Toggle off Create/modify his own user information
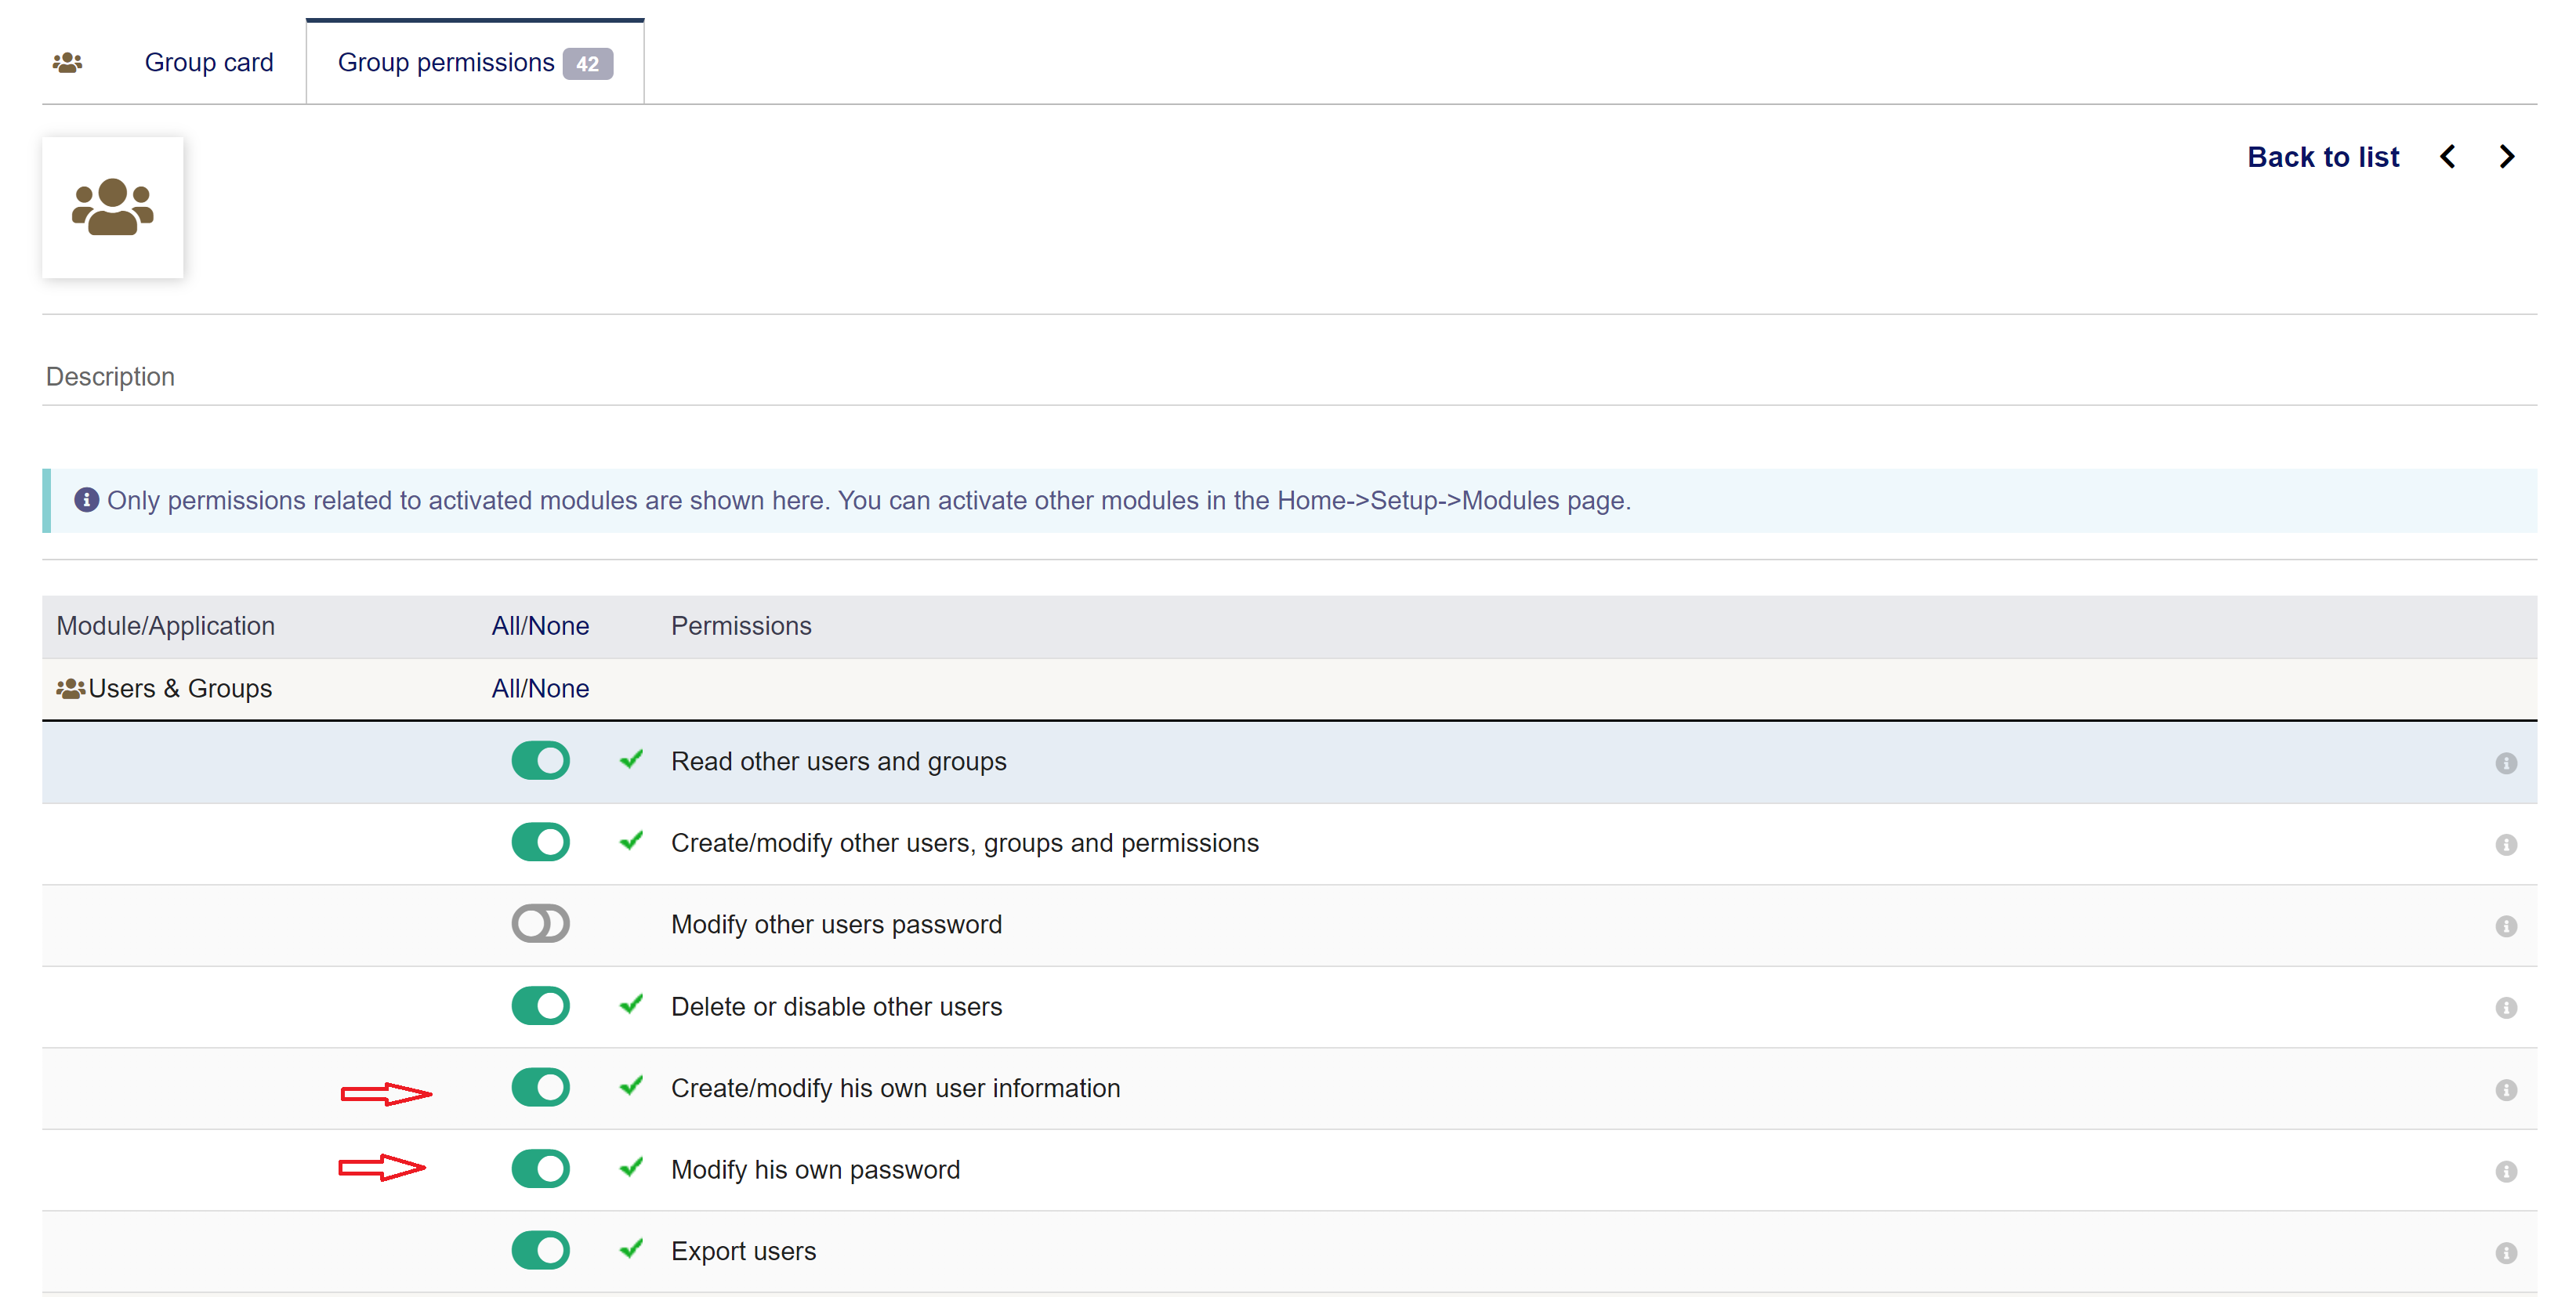This screenshot has width=2576, height=1297. pyautogui.click(x=540, y=1088)
